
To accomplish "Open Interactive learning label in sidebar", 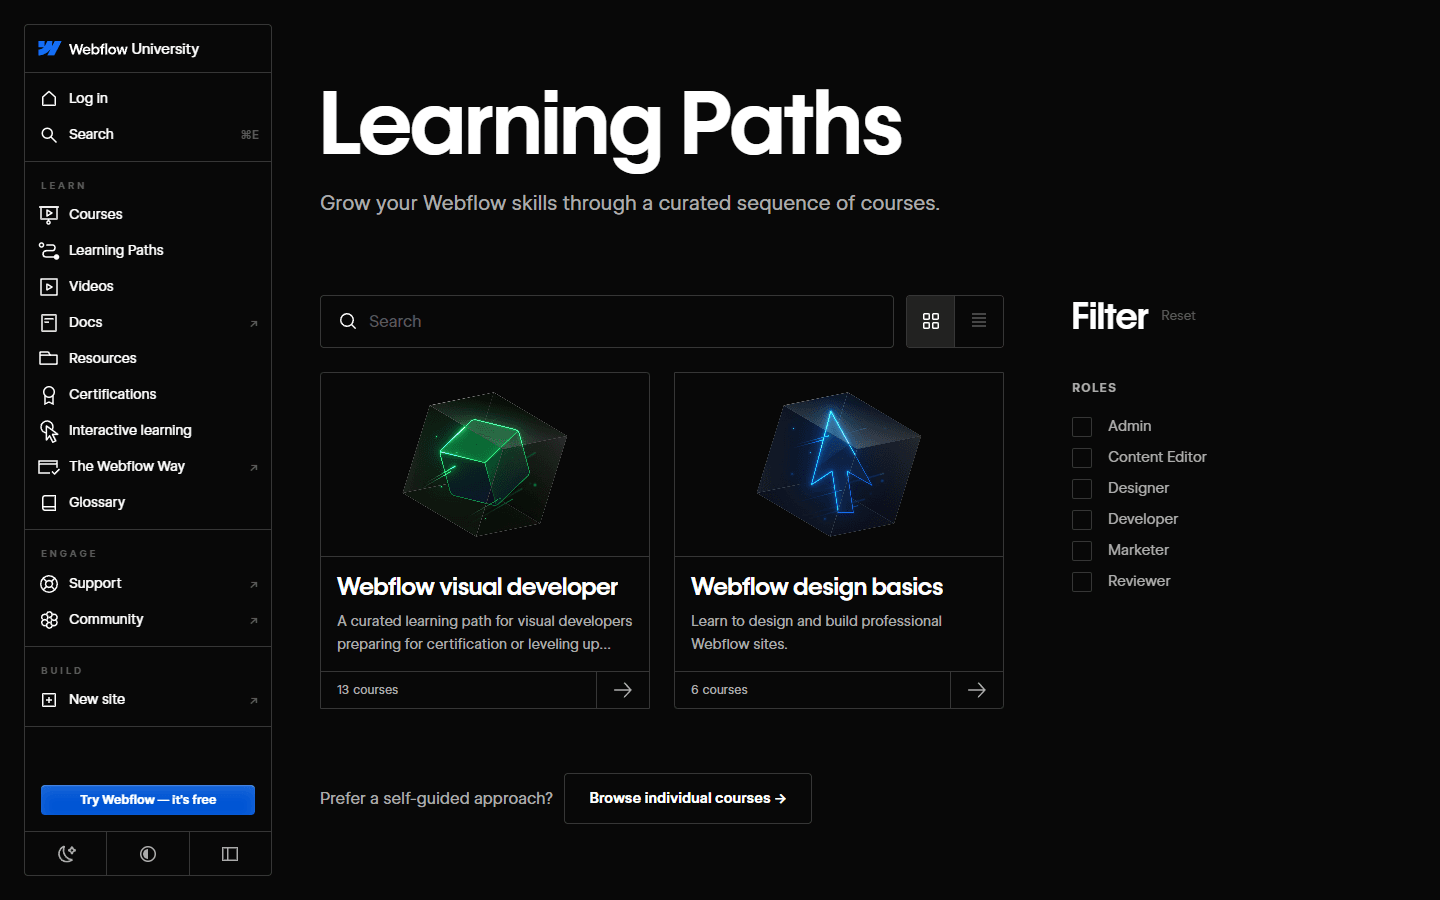I will (x=130, y=430).
